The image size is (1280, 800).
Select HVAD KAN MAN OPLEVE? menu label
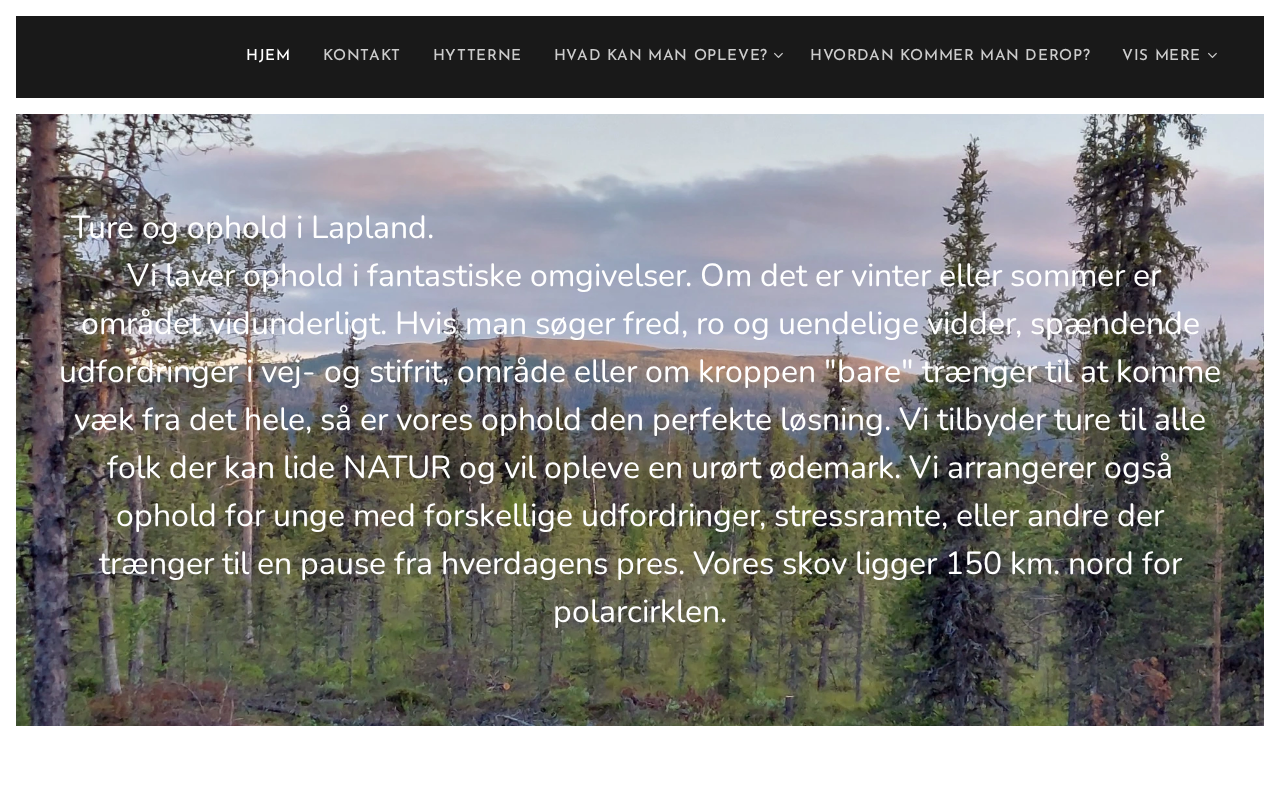click(x=660, y=56)
